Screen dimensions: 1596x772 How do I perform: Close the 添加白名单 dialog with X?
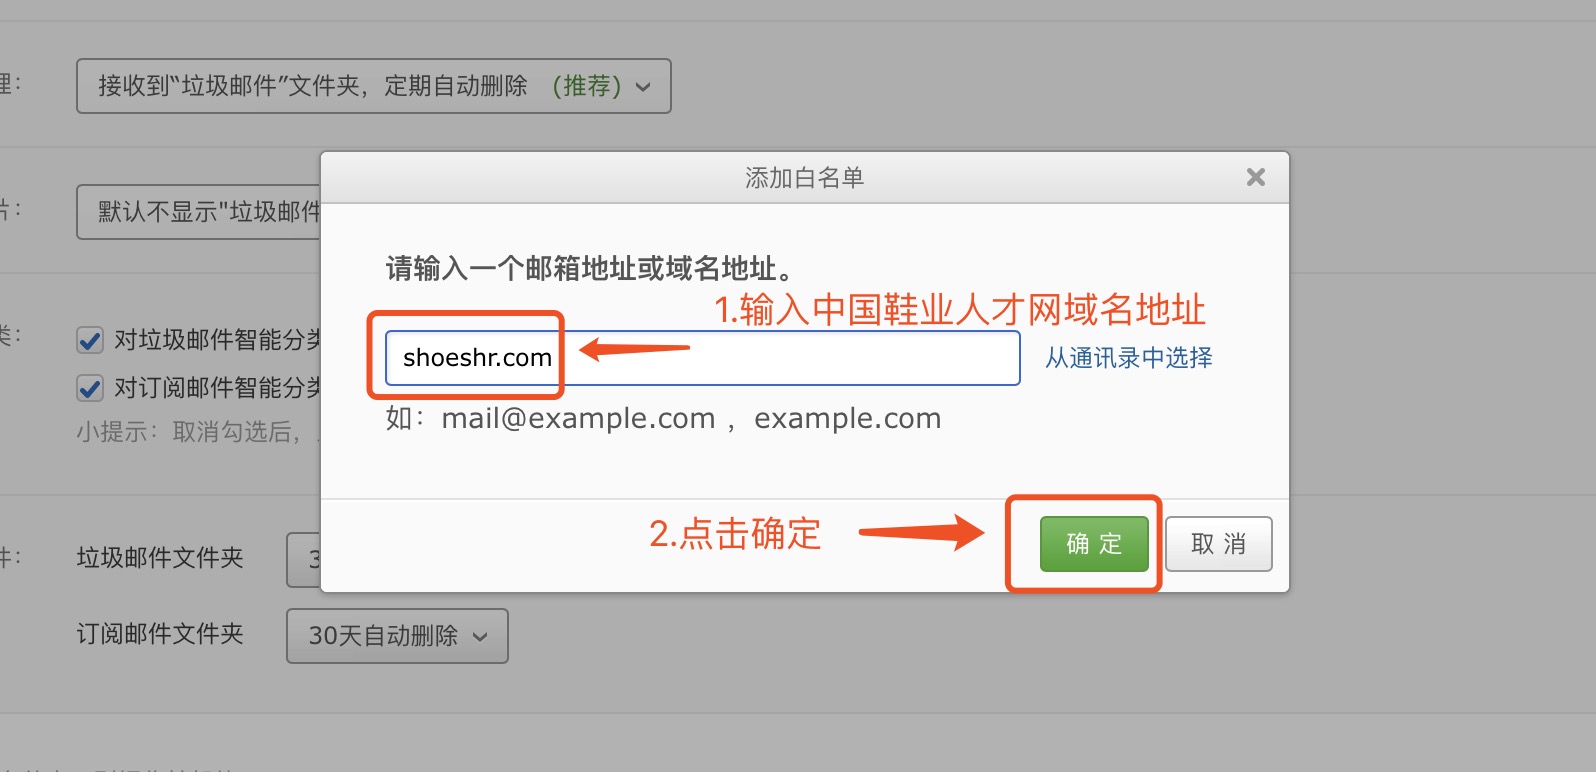click(x=1256, y=177)
